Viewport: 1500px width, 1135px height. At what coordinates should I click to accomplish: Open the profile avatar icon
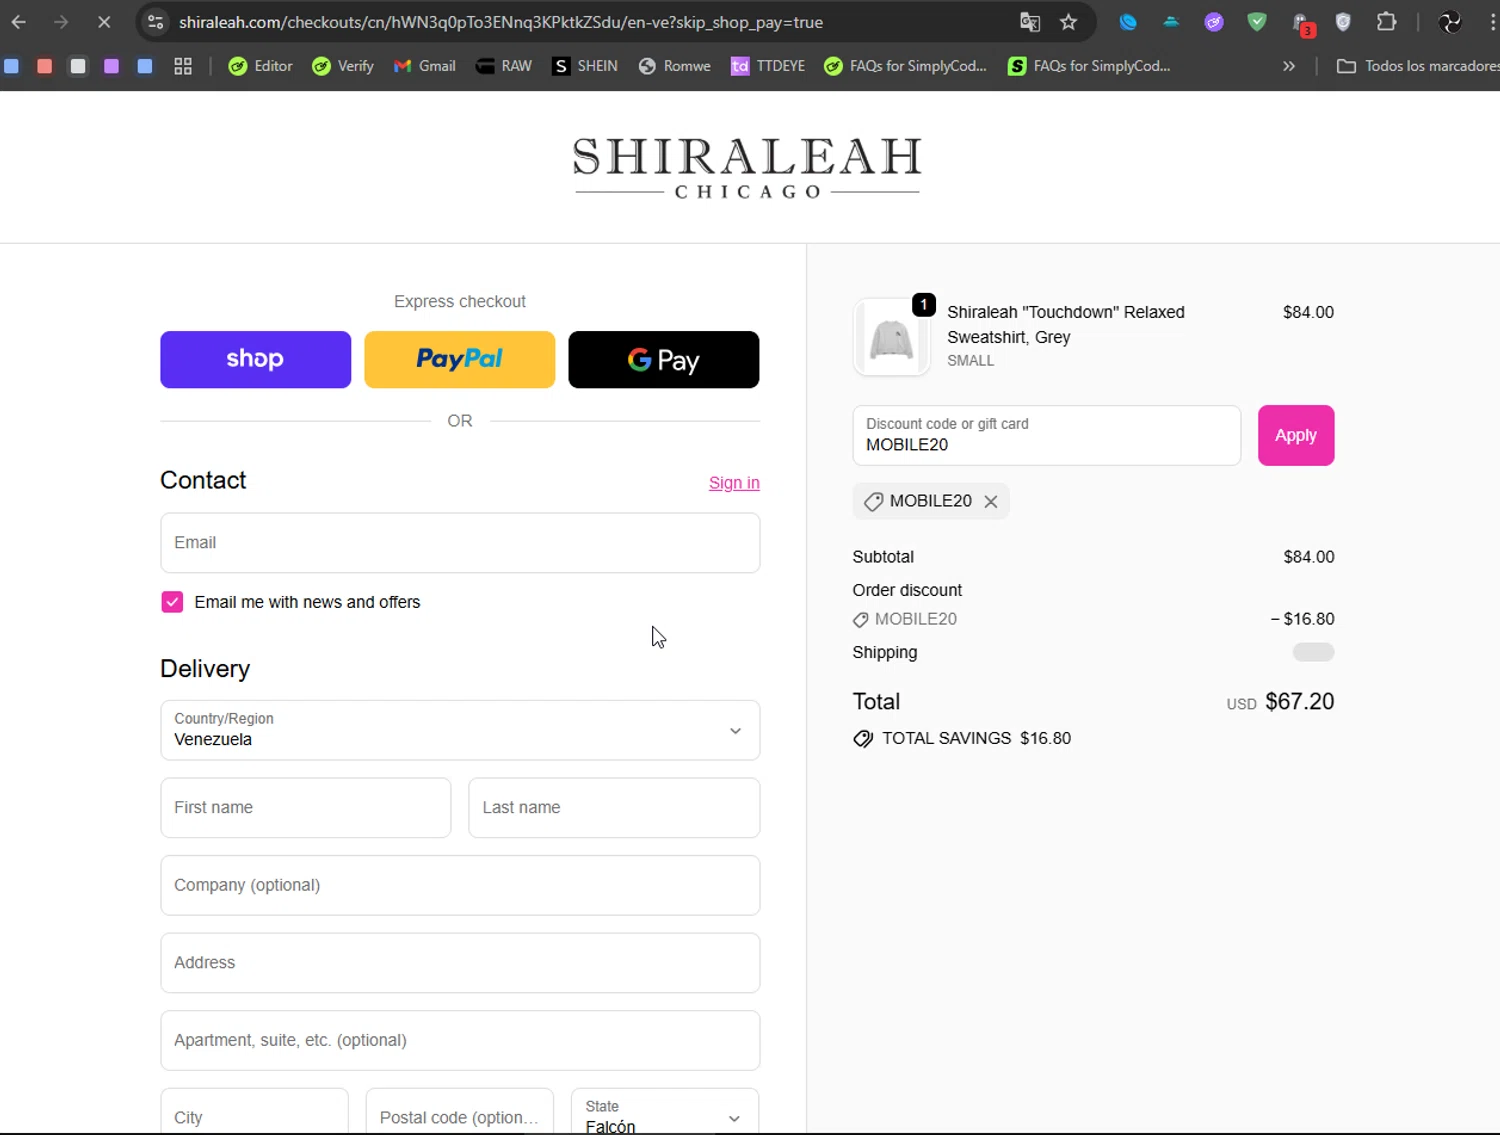[1450, 22]
